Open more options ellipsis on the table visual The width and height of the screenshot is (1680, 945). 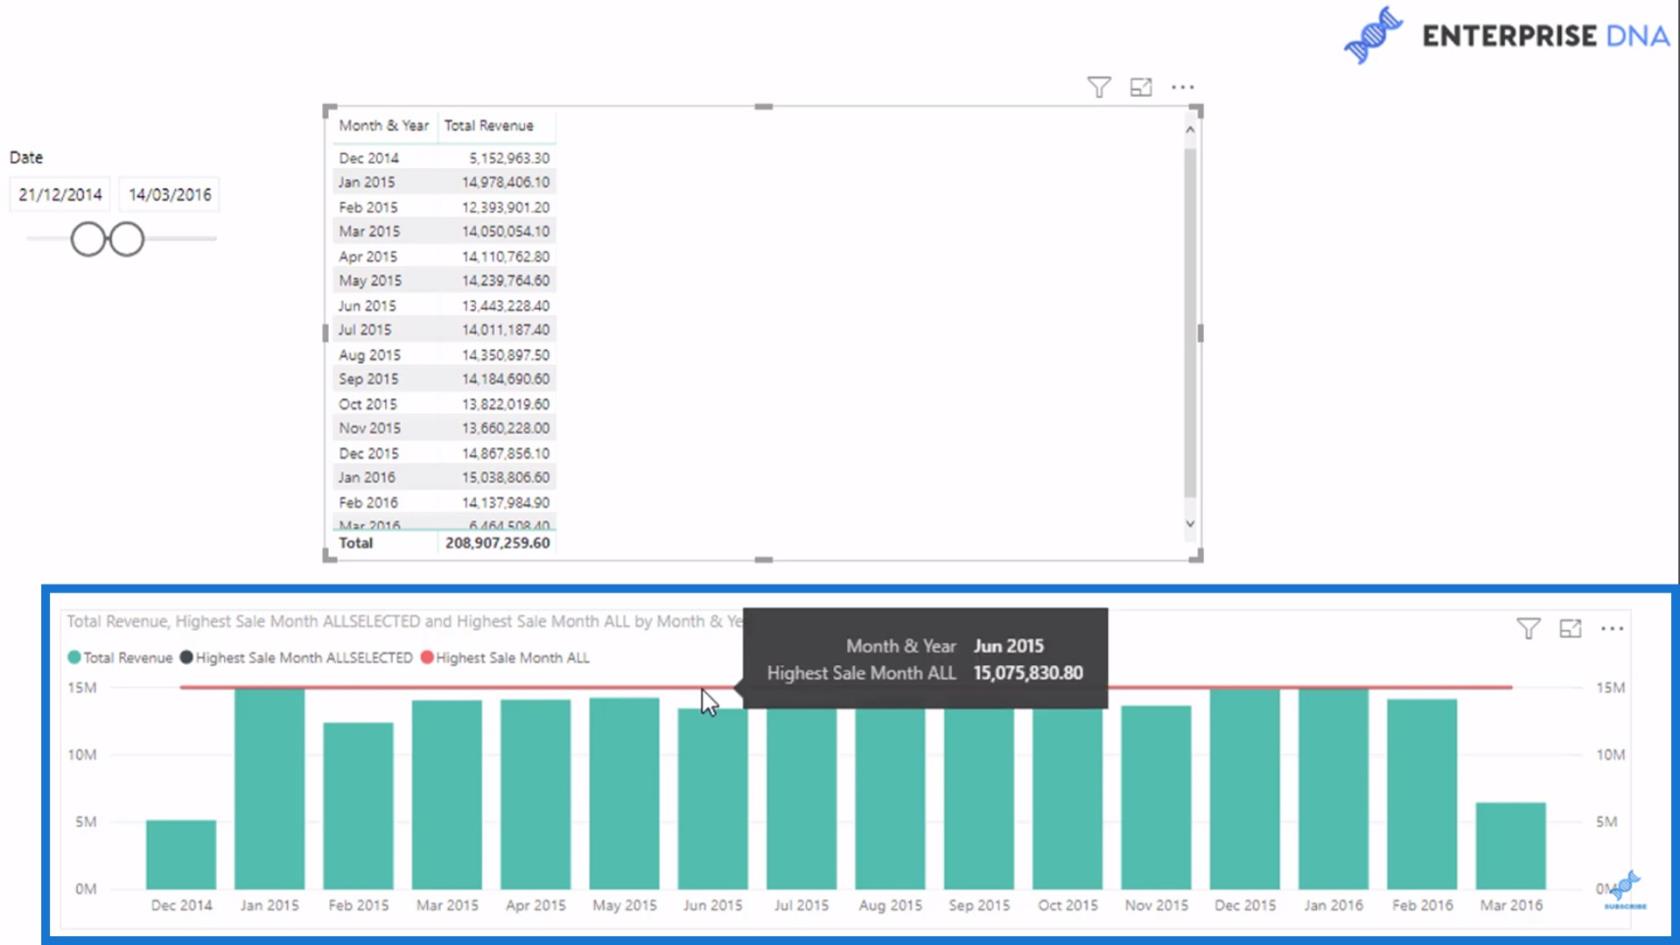click(x=1183, y=88)
